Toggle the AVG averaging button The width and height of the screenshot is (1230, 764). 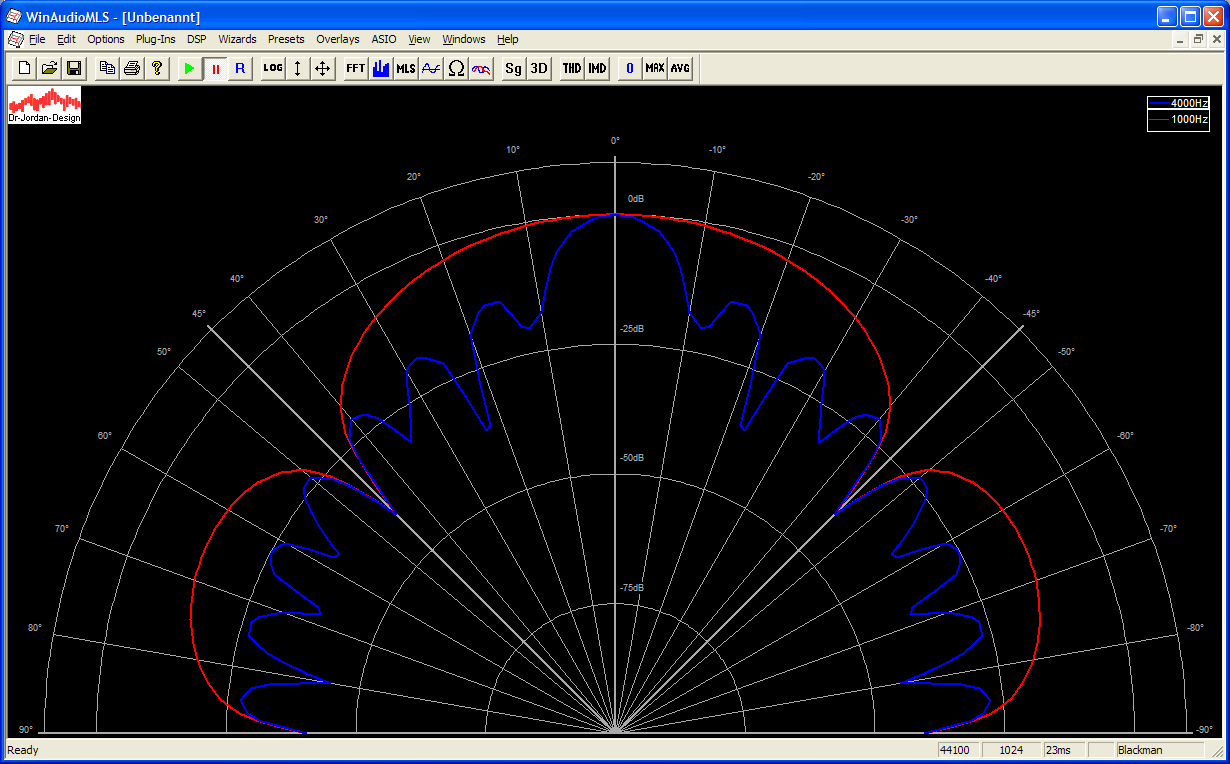(x=680, y=68)
